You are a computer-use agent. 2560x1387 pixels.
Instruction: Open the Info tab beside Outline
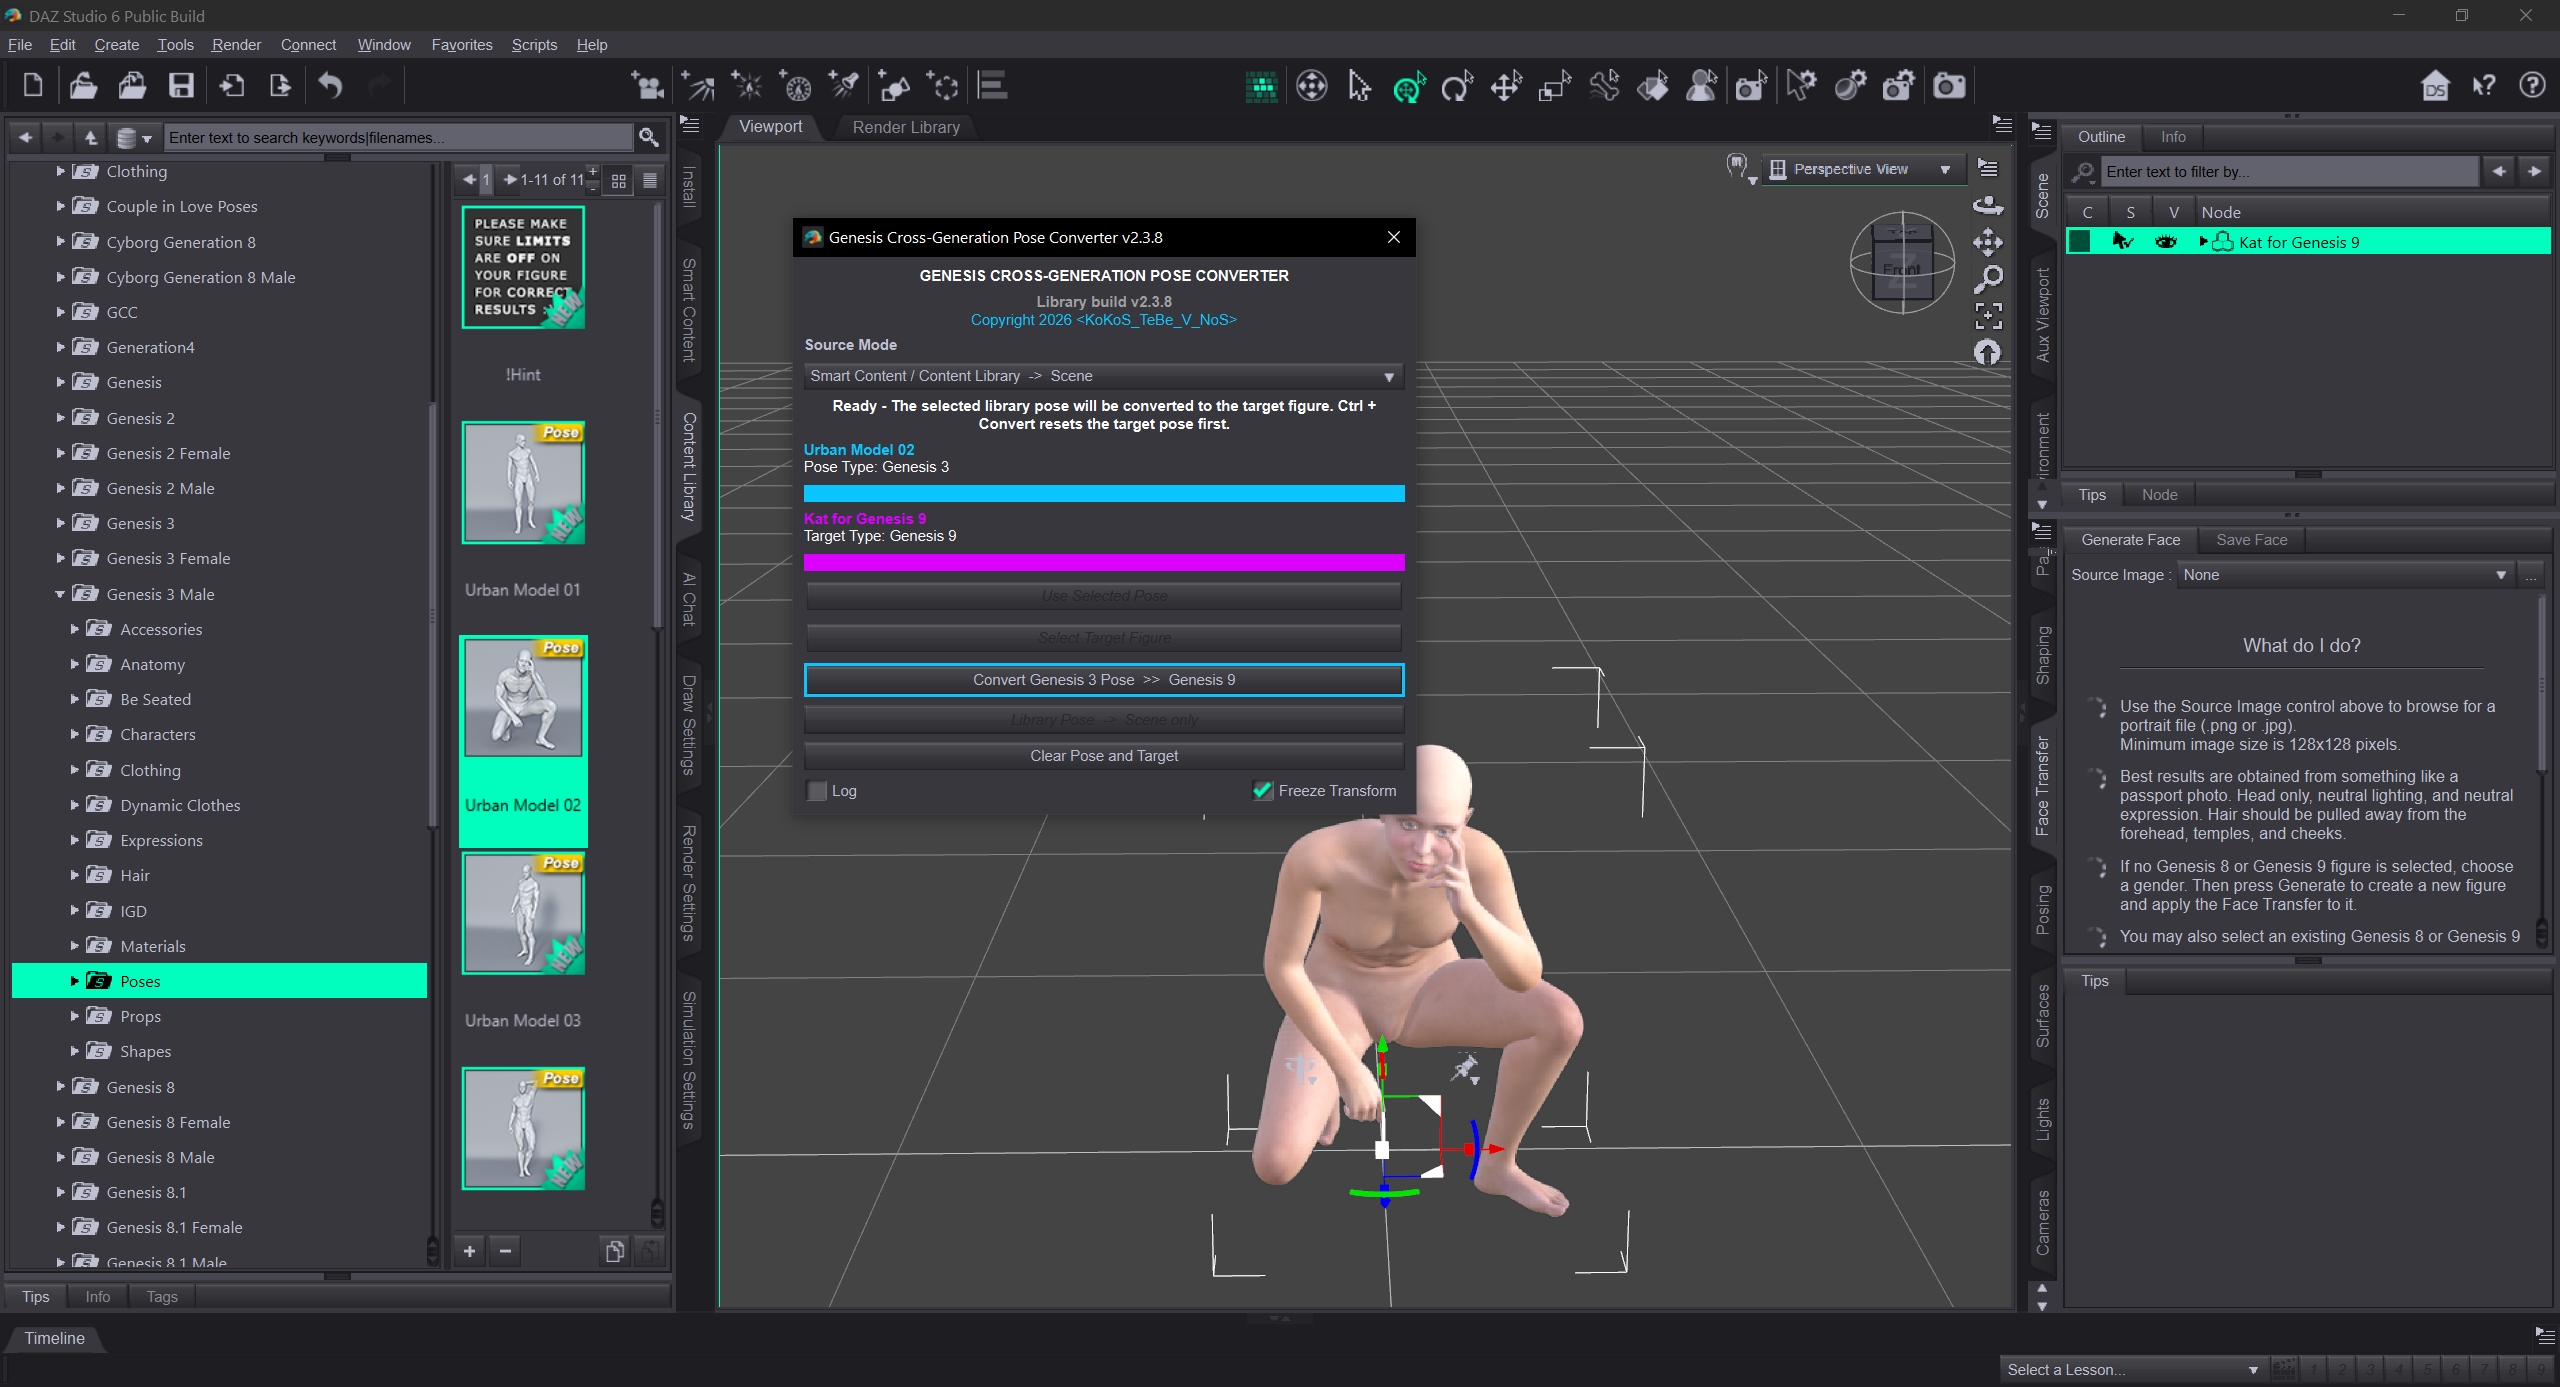pyautogui.click(x=2173, y=137)
